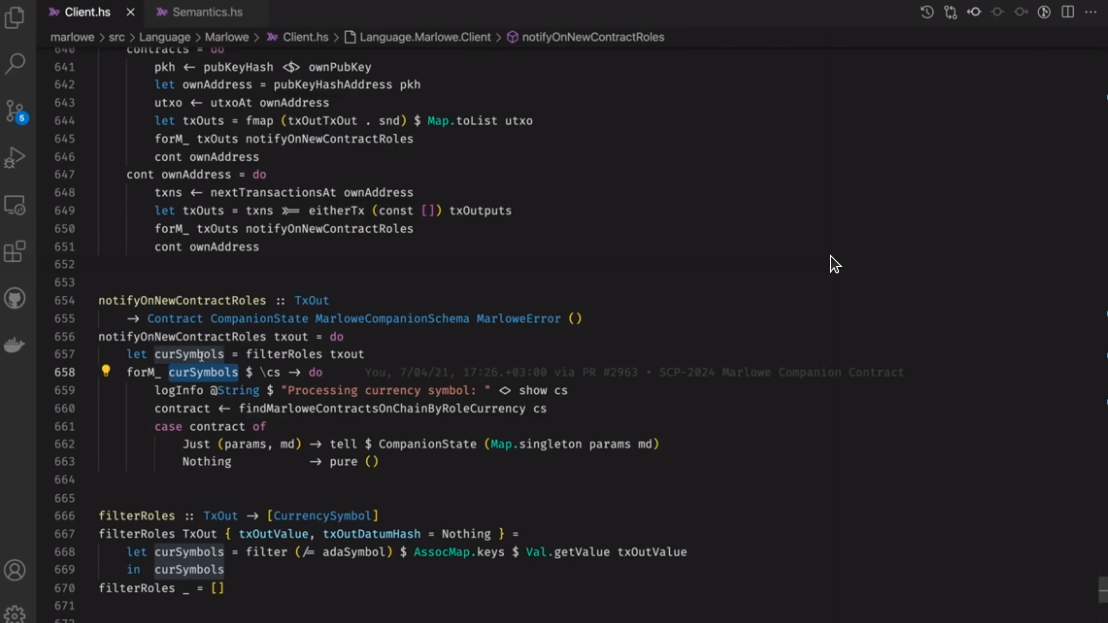Open file history clock icon in toolbar
Viewport: 1108px width, 623px height.
pos(927,12)
